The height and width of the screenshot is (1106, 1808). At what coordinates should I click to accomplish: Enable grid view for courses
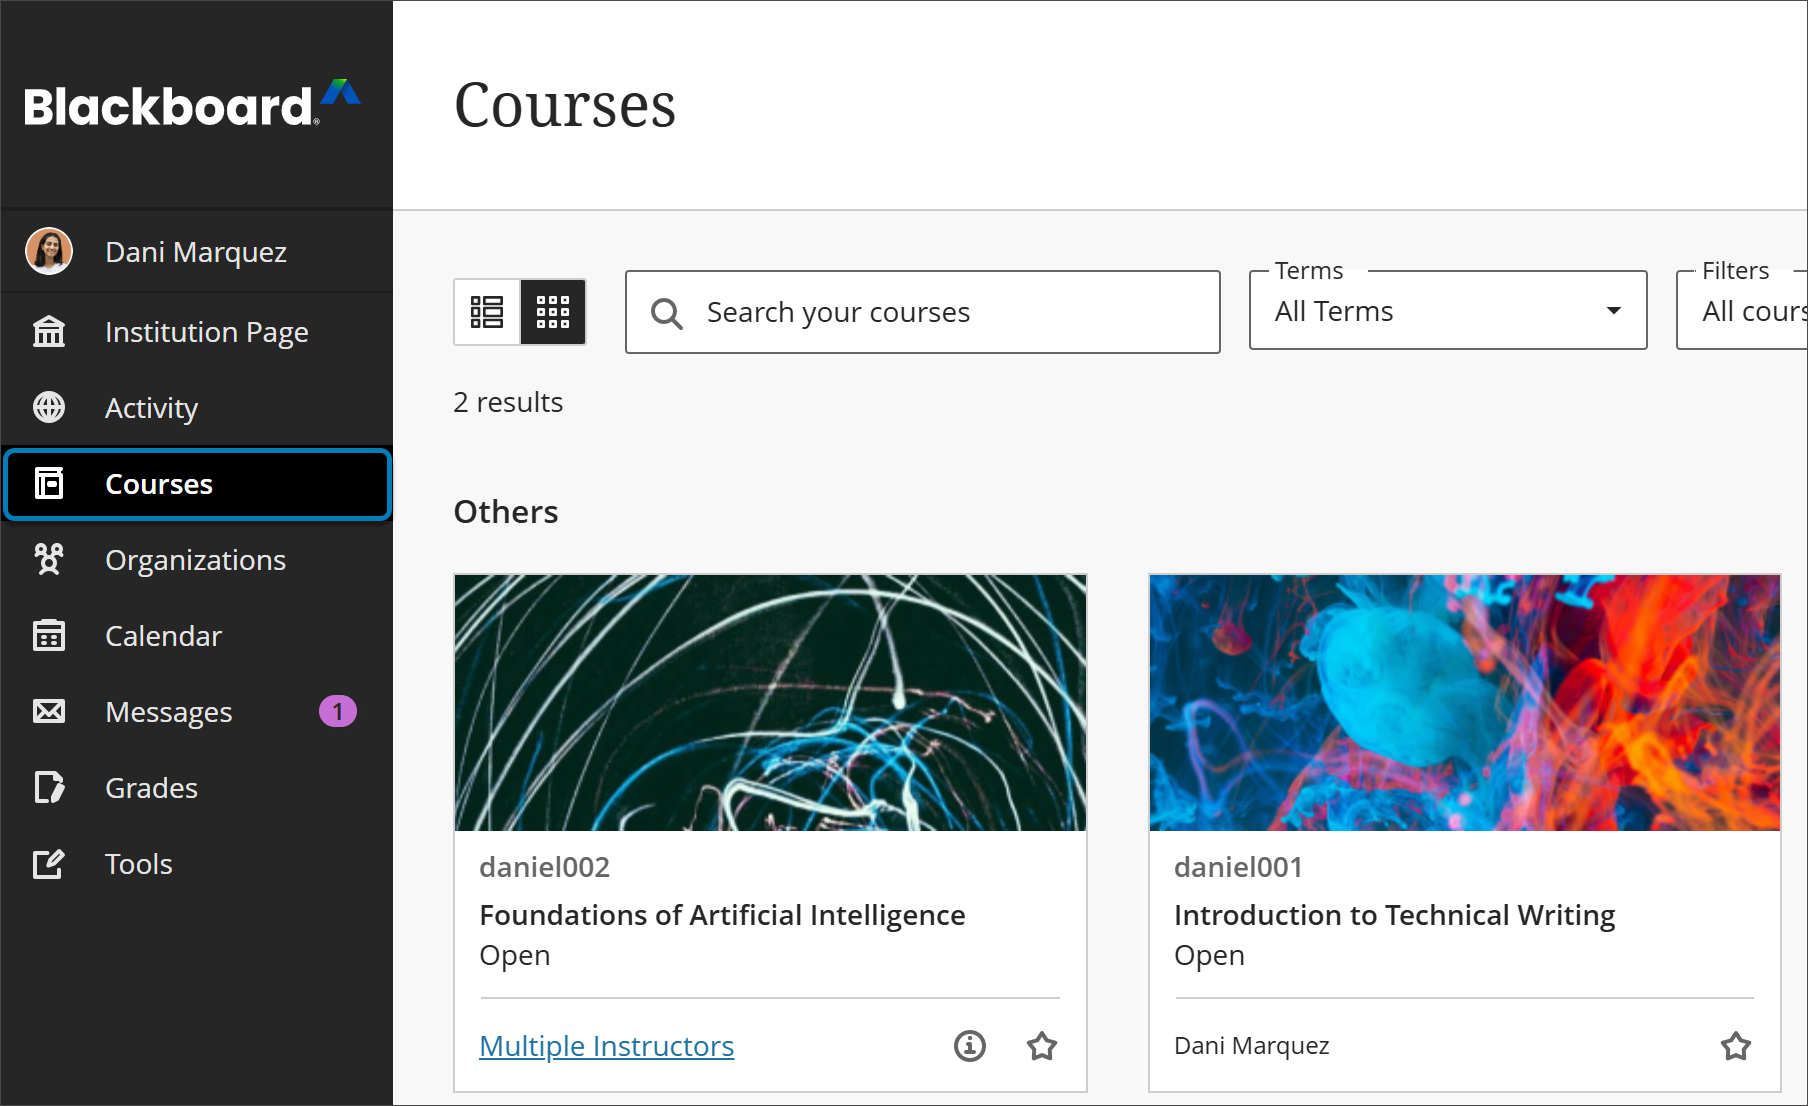click(553, 312)
